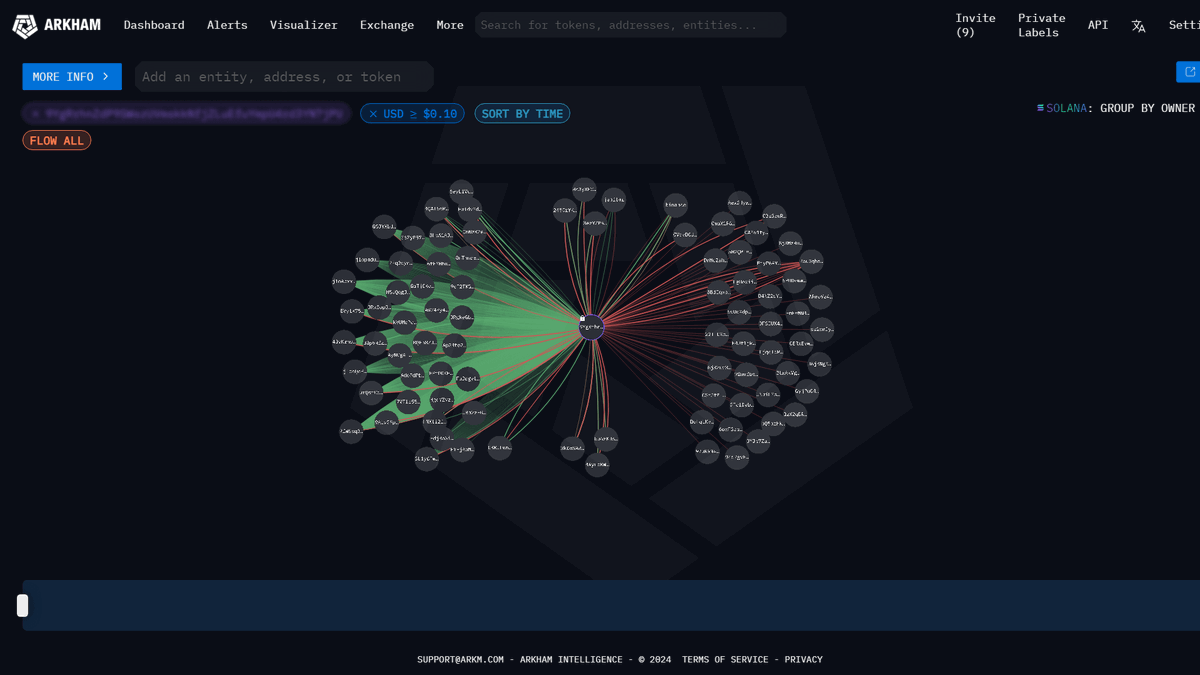The image size is (1200, 675).
Task: Remove the USD ≥ $0.10 filter with its X
Action: [373, 114]
